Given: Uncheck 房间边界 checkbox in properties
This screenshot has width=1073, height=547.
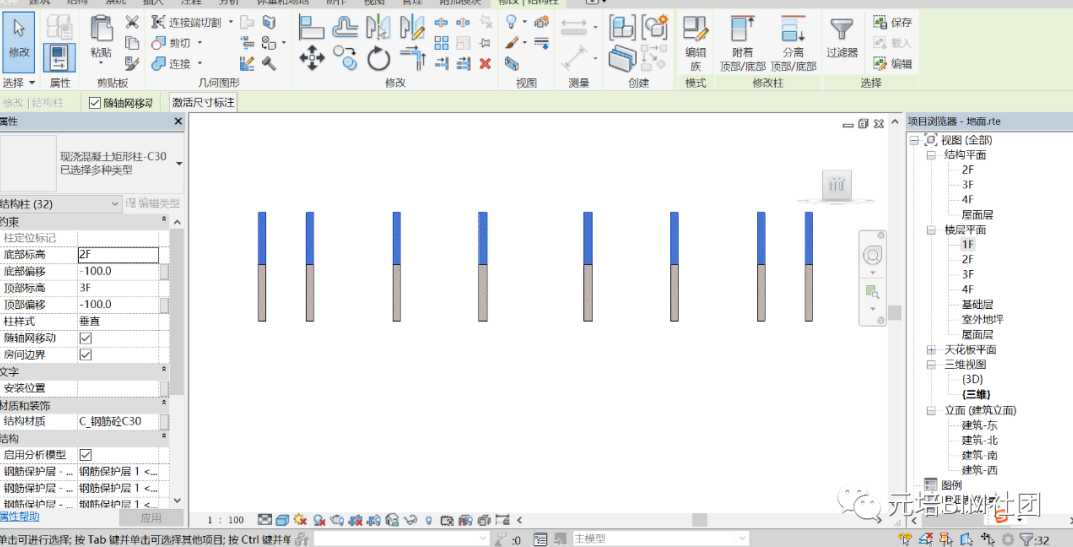Looking at the screenshot, I should click(86, 355).
